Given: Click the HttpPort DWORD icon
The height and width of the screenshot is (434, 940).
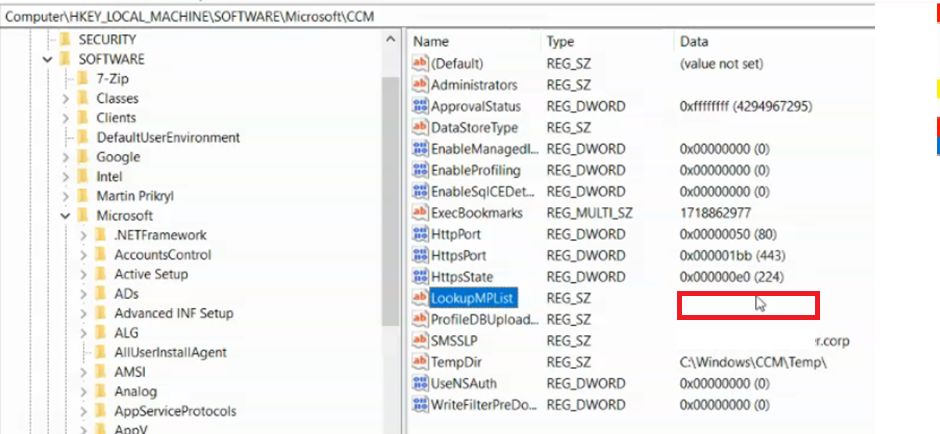Looking at the screenshot, I should coord(420,234).
